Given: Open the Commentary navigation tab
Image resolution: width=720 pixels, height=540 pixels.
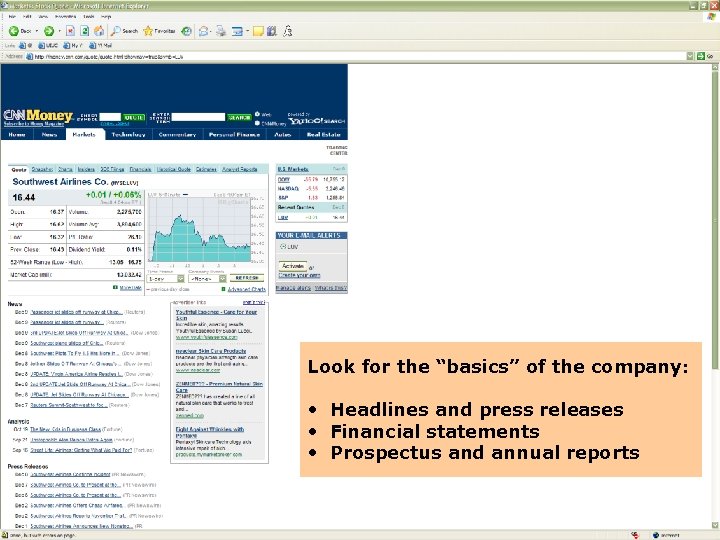Looking at the screenshot, I should 177,135.
